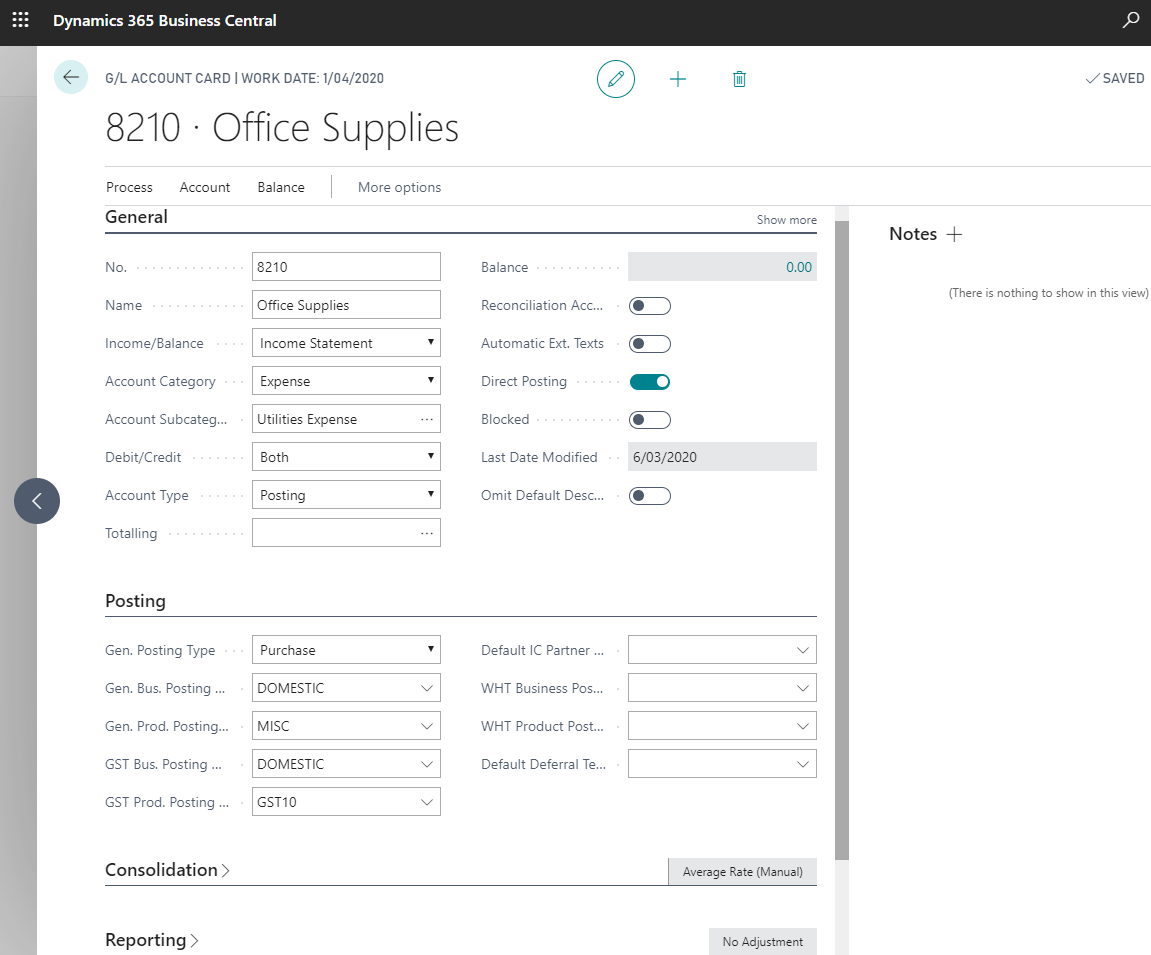Screen dimensions: 1151x955
Task: Open the Gen. Posting Type dropdown
Action: coord(346,650)
